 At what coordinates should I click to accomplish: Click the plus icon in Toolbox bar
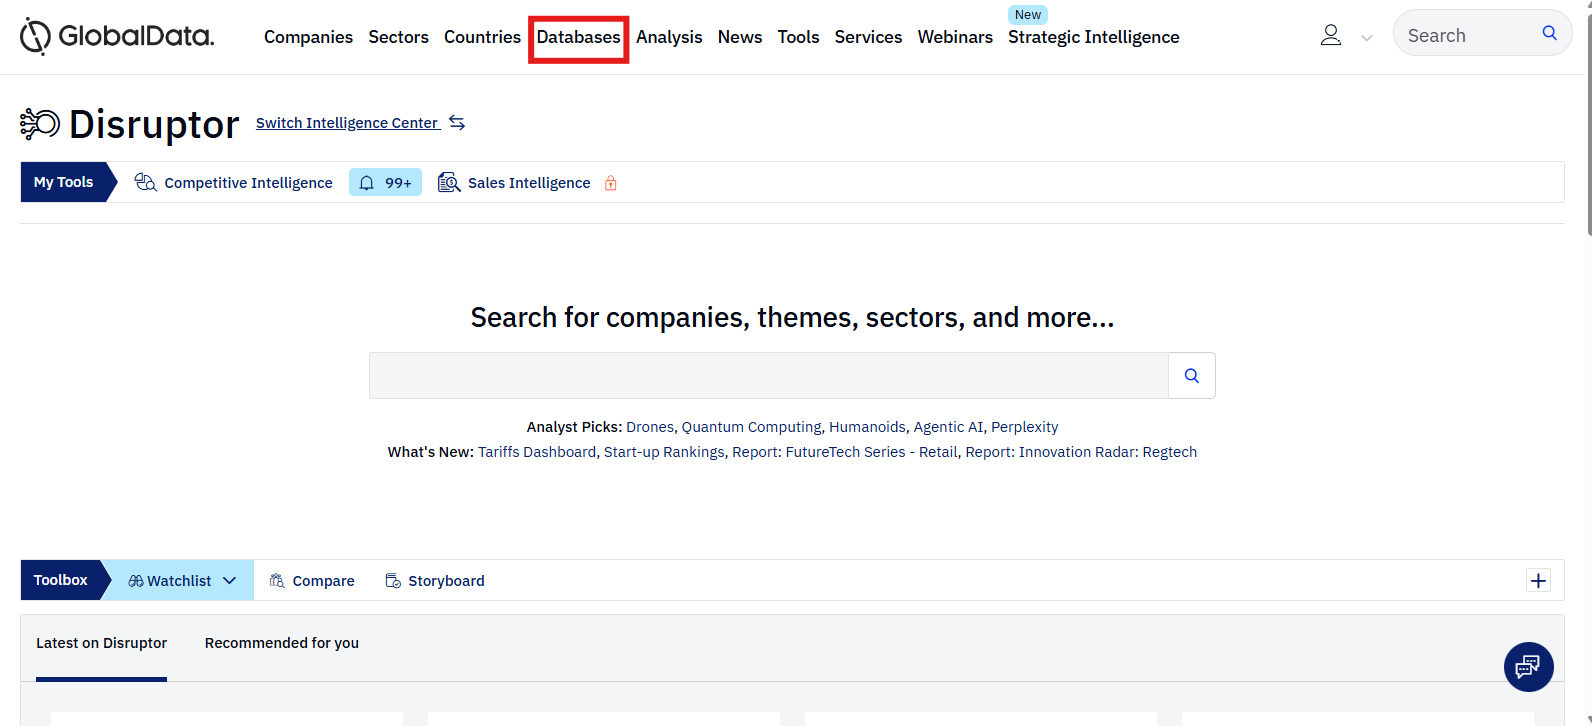click(x=1538, y=580)
